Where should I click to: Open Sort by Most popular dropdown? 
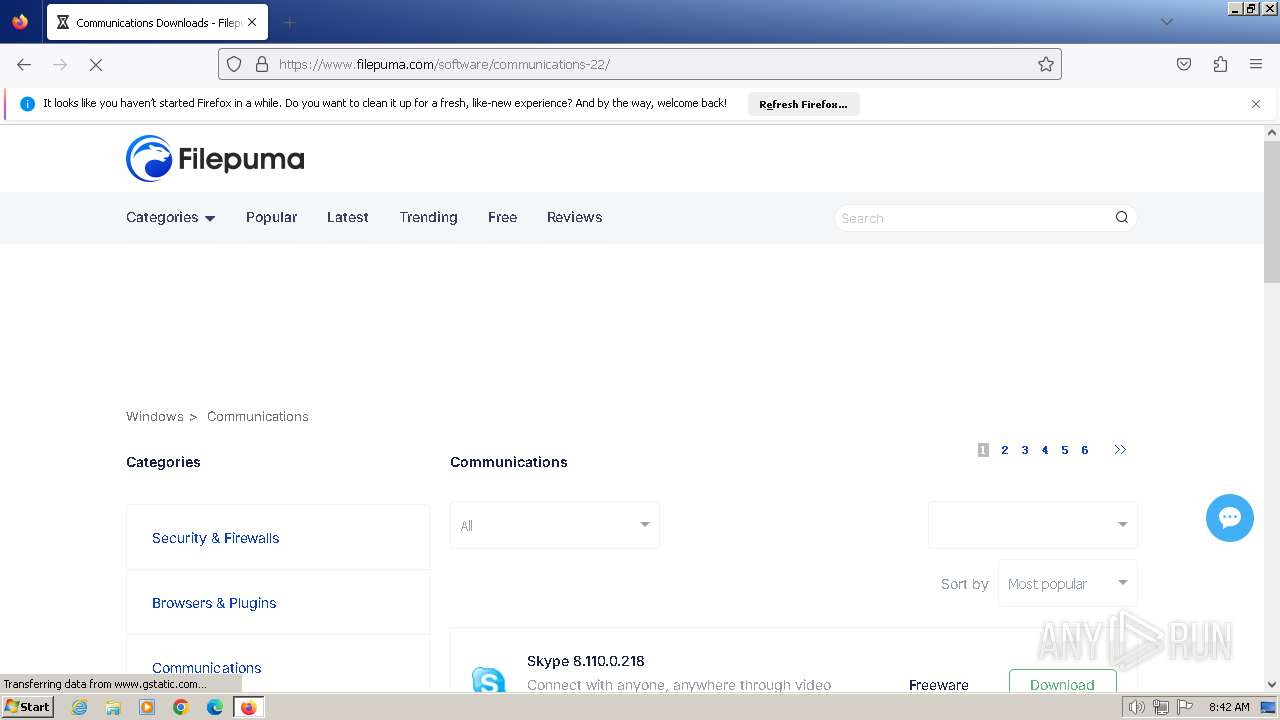pyautogui.click(x=1067, y=583)
